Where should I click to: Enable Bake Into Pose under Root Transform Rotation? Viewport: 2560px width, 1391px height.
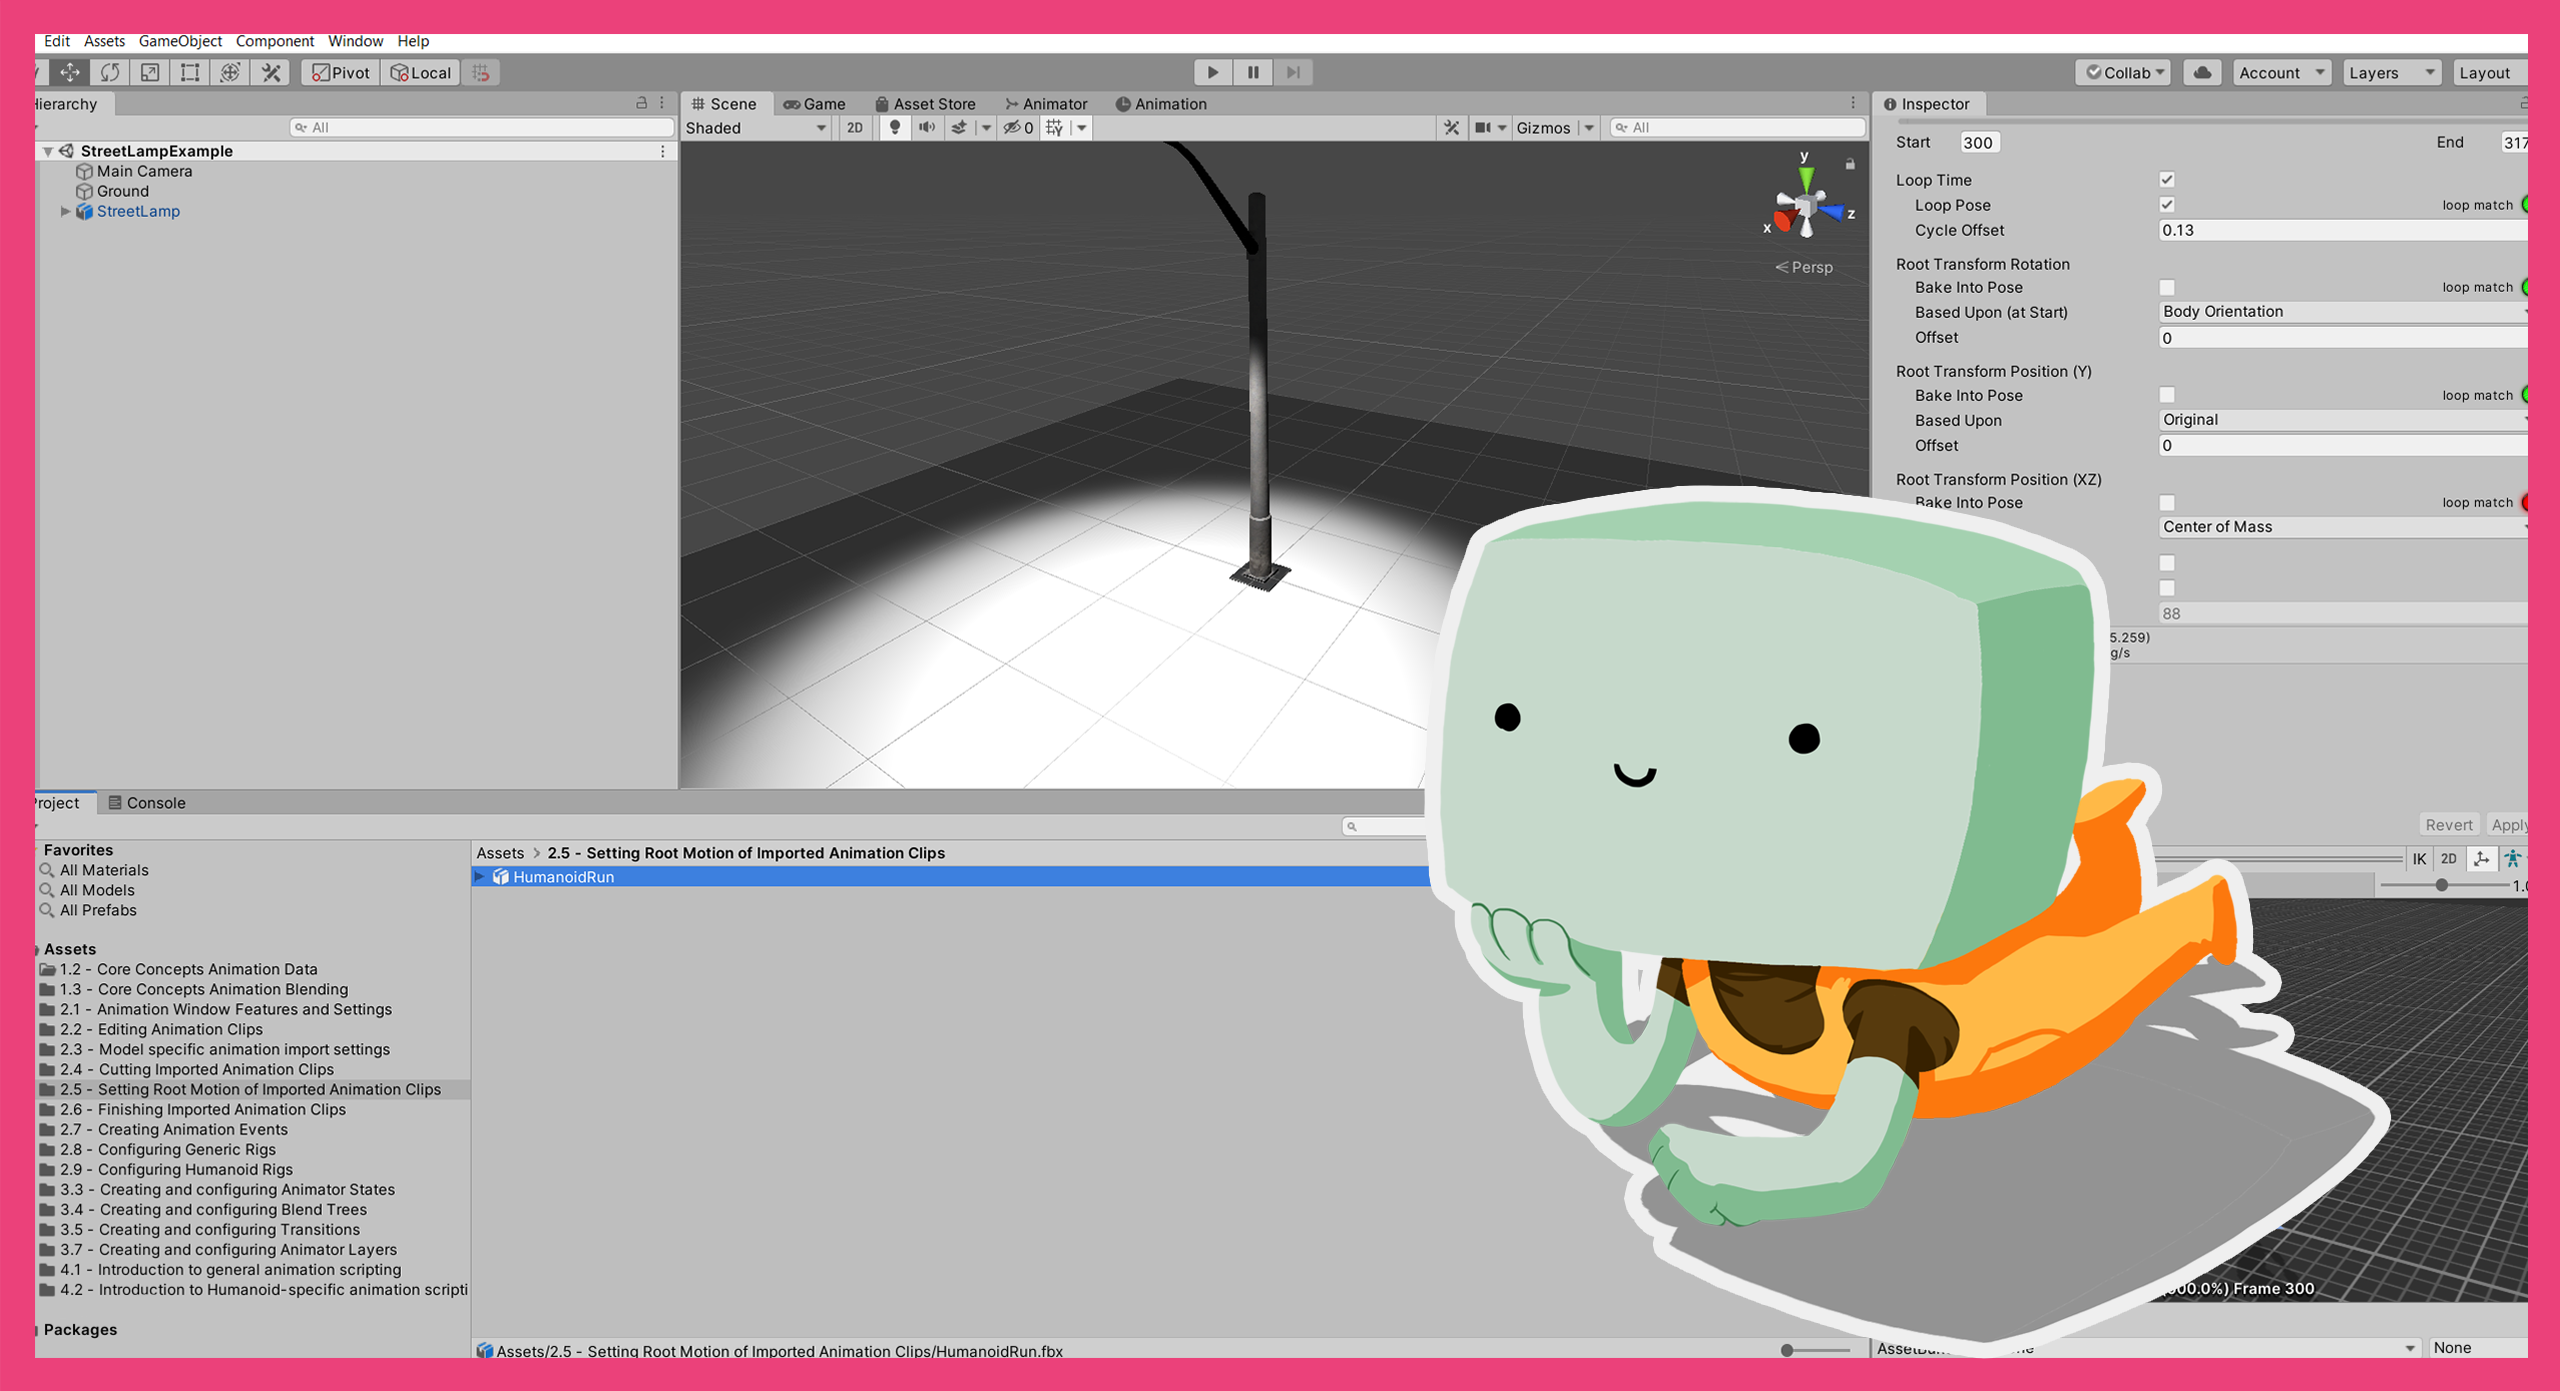coord(2166,287)
